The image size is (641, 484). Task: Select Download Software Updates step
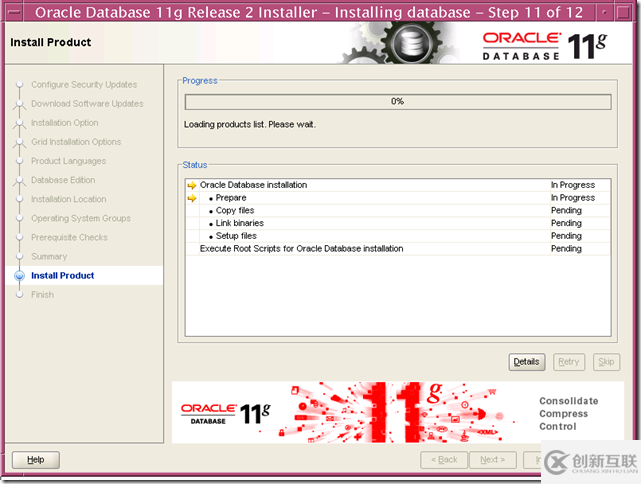(x=87, y=104)
